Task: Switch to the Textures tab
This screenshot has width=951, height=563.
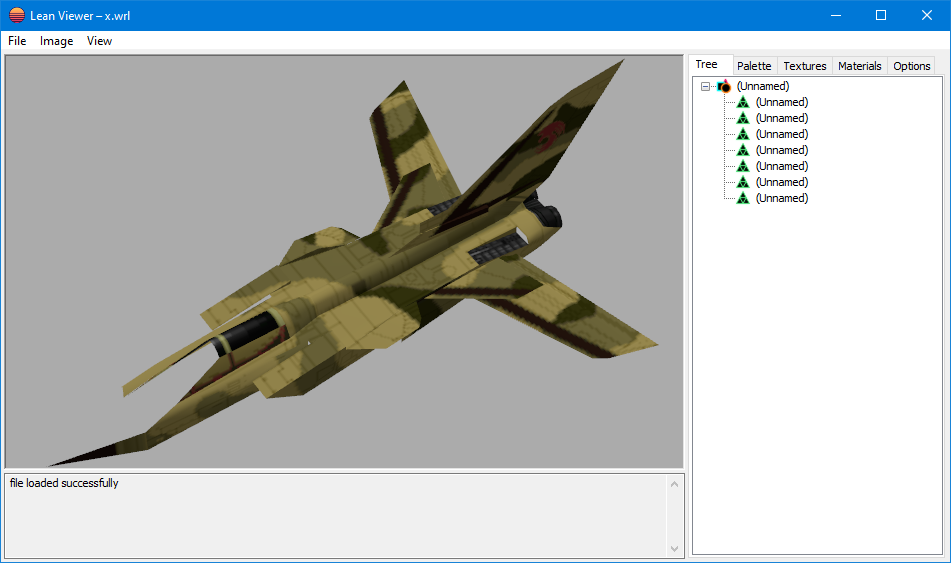Action: [805, 66]
